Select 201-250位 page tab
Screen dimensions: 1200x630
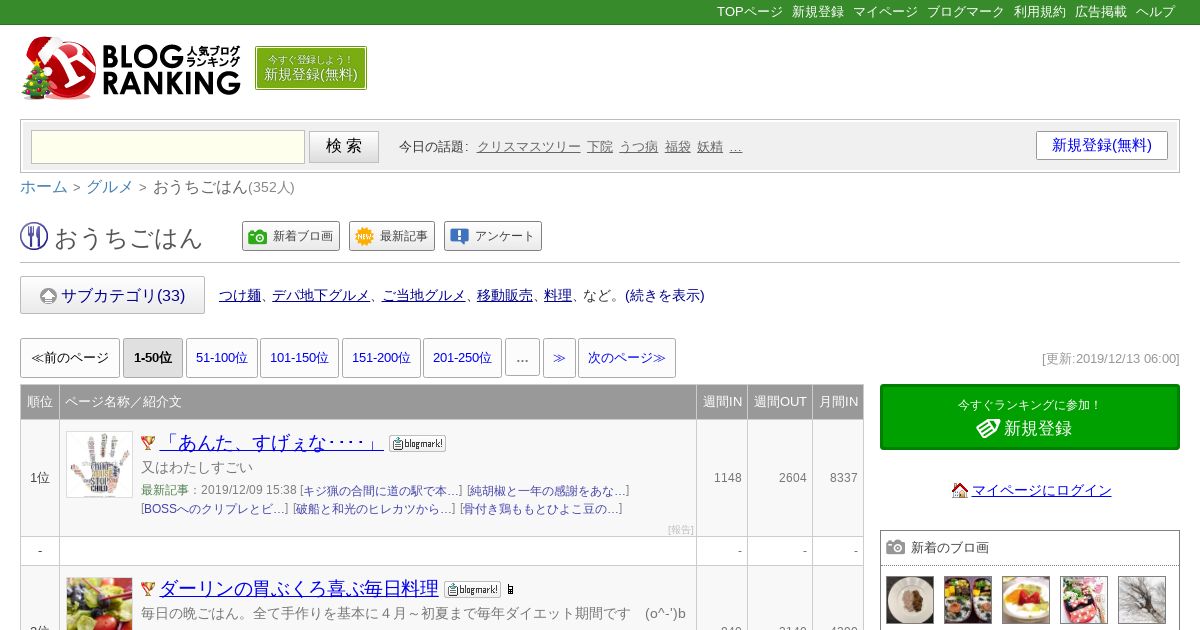462,358
